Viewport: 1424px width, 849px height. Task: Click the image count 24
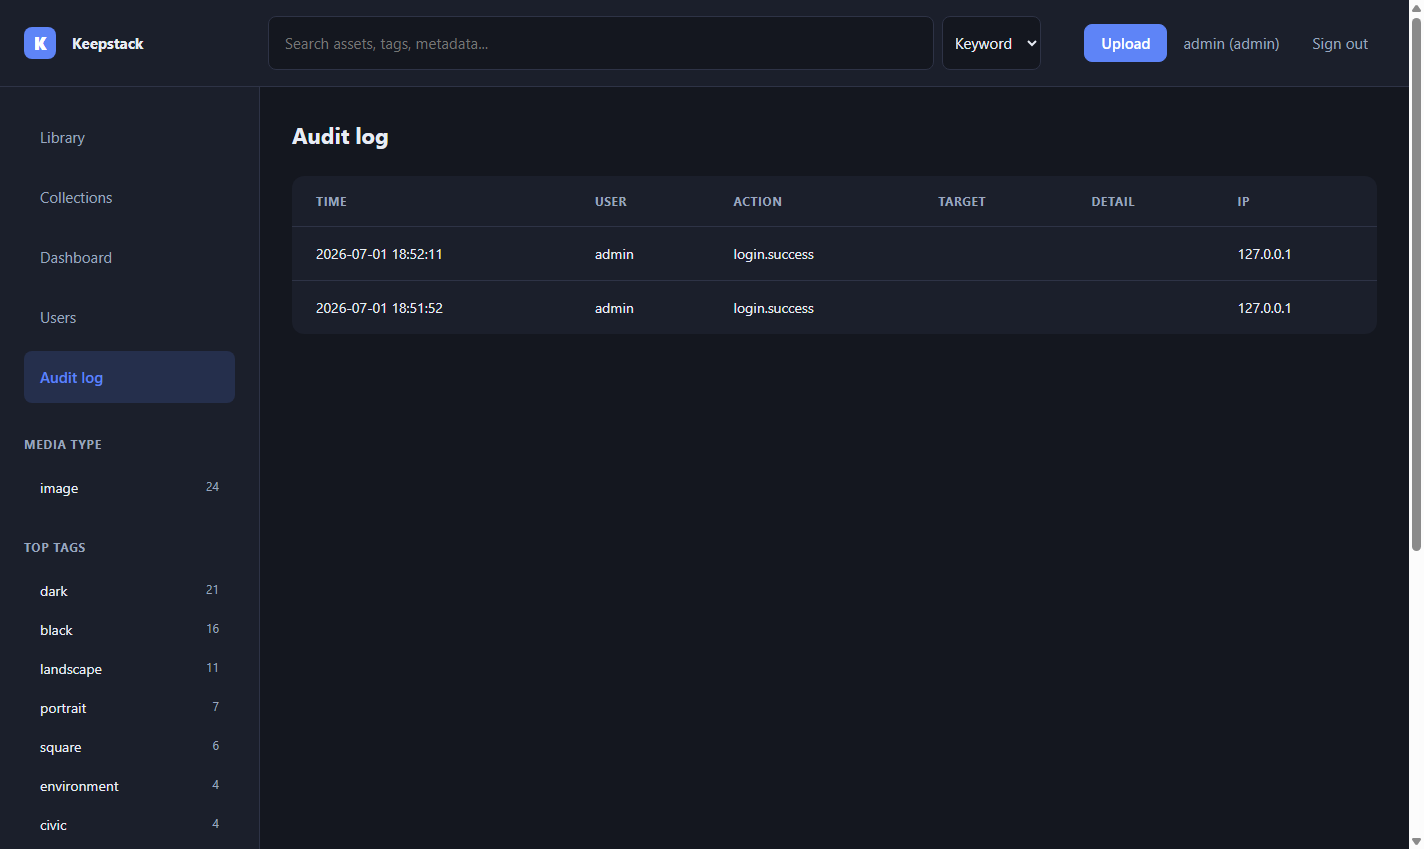point(212,487)
